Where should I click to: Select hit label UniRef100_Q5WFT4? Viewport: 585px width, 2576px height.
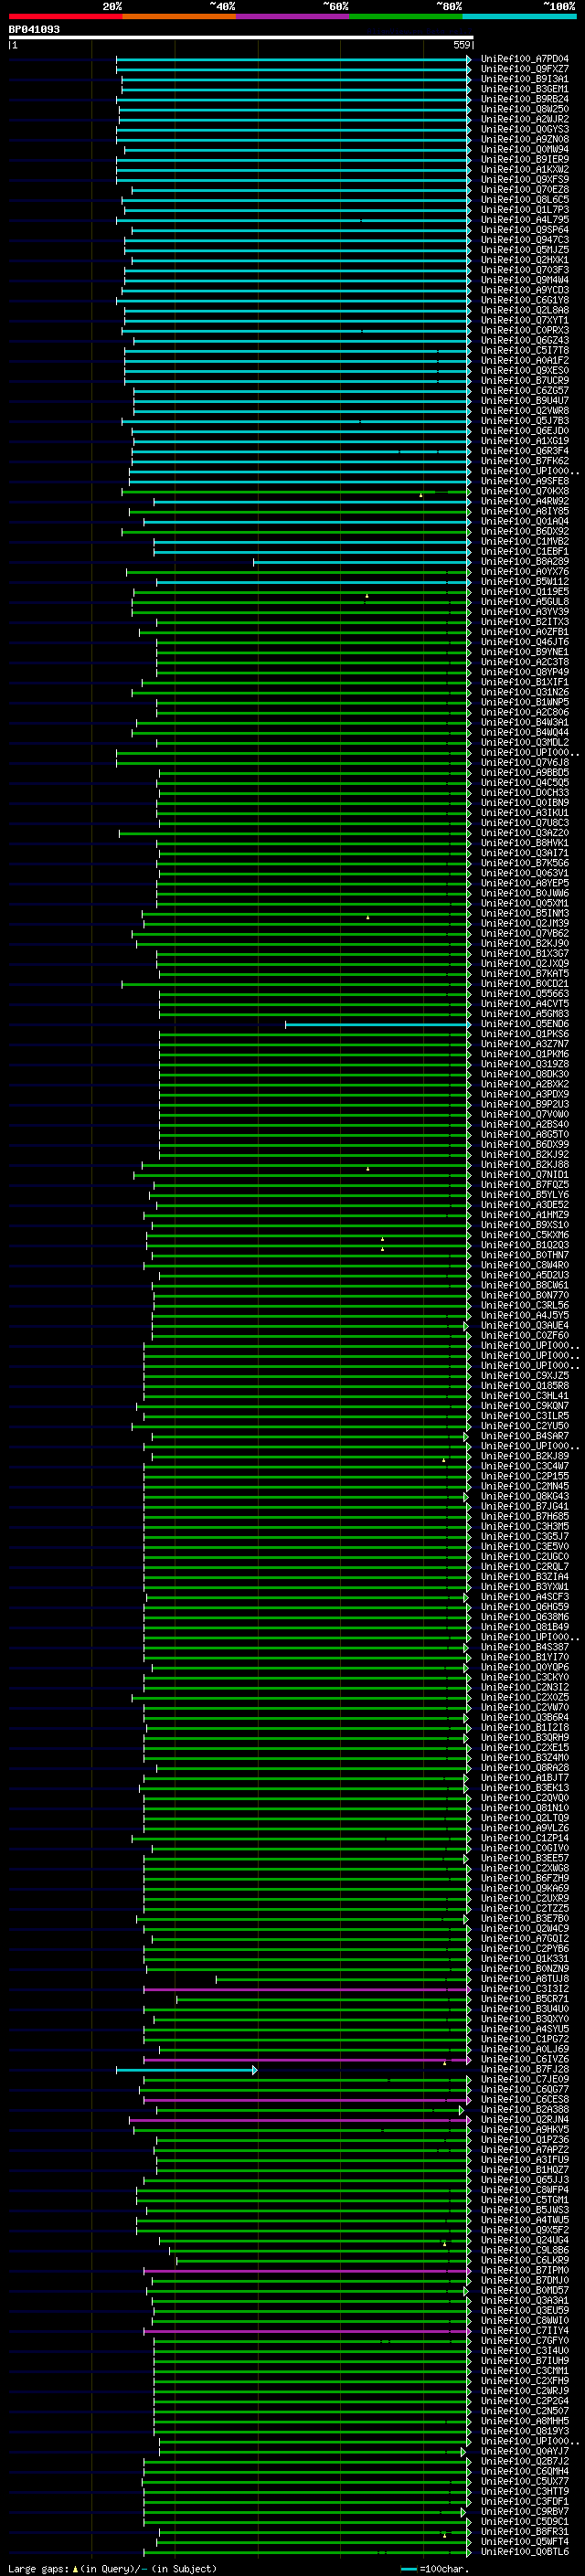pos(524,2541)
